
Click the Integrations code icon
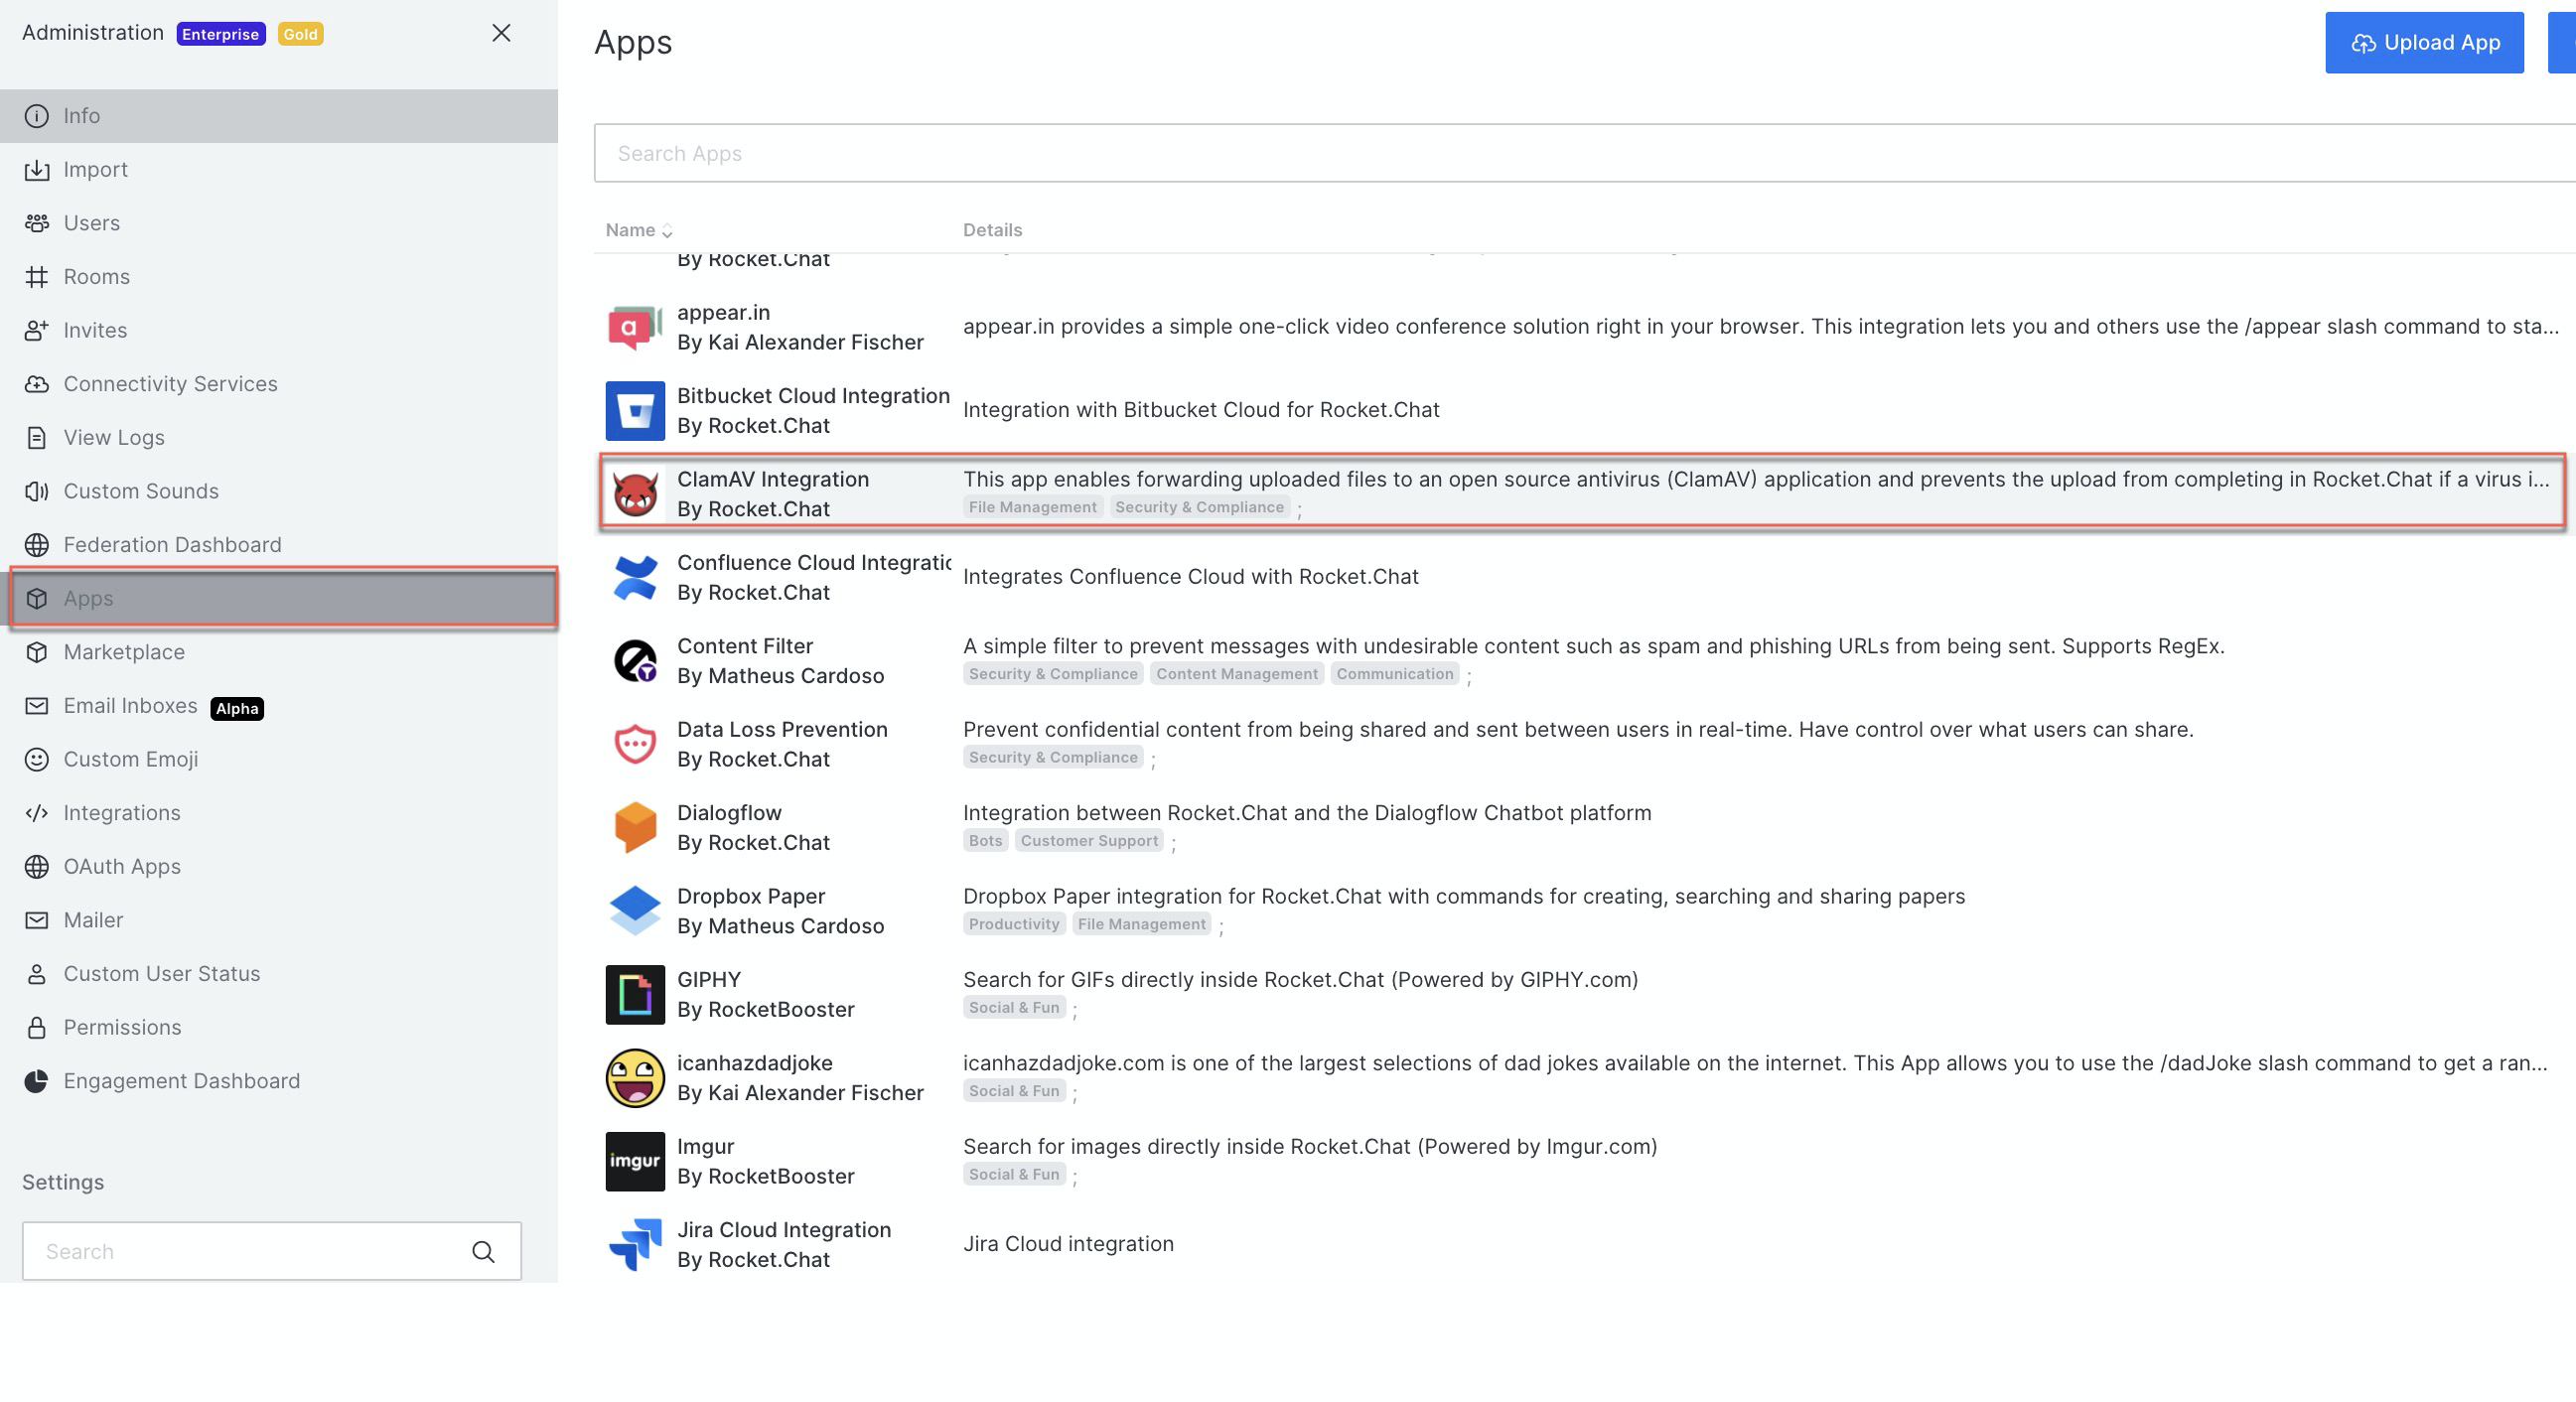[36, 813]
